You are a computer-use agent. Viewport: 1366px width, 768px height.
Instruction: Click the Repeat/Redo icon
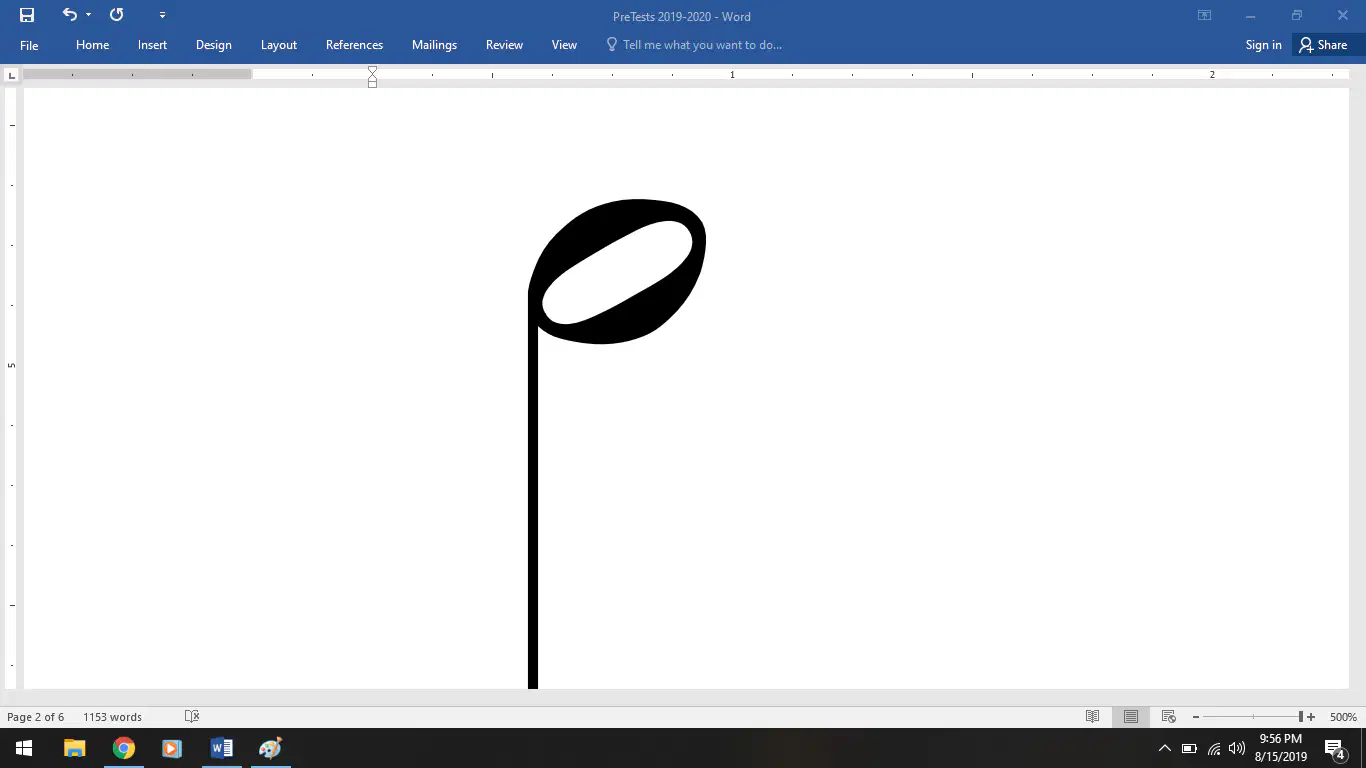[116, 15]
